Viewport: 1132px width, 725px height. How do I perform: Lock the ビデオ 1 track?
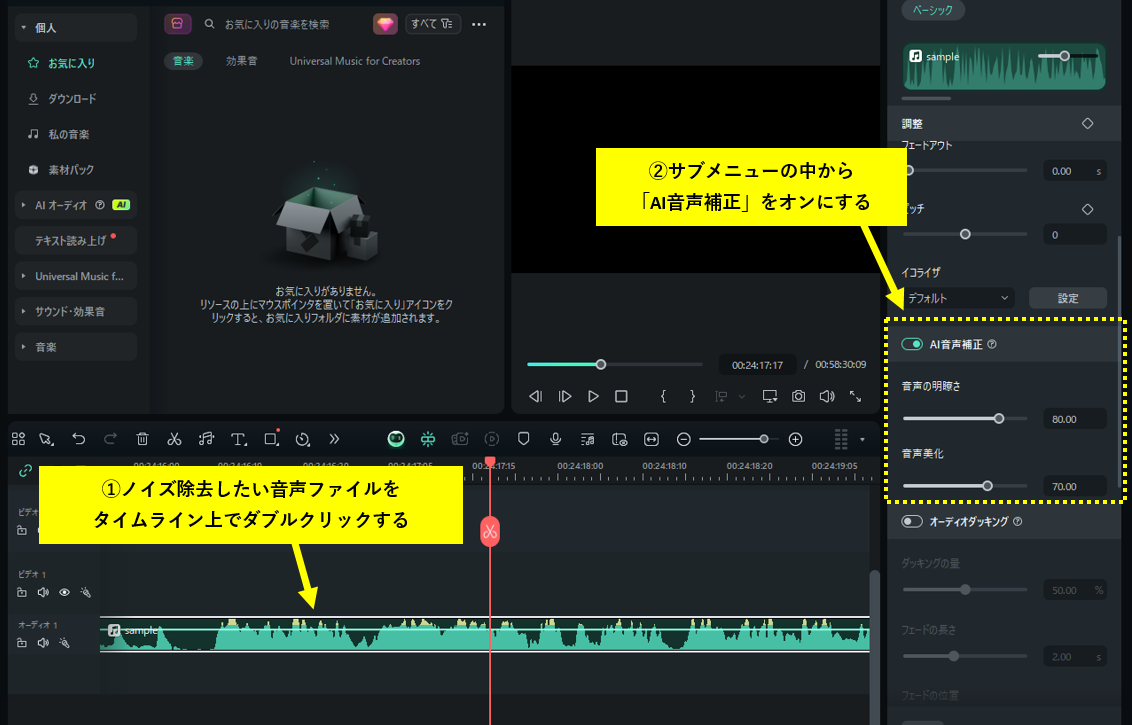click(x=22, y=592)
